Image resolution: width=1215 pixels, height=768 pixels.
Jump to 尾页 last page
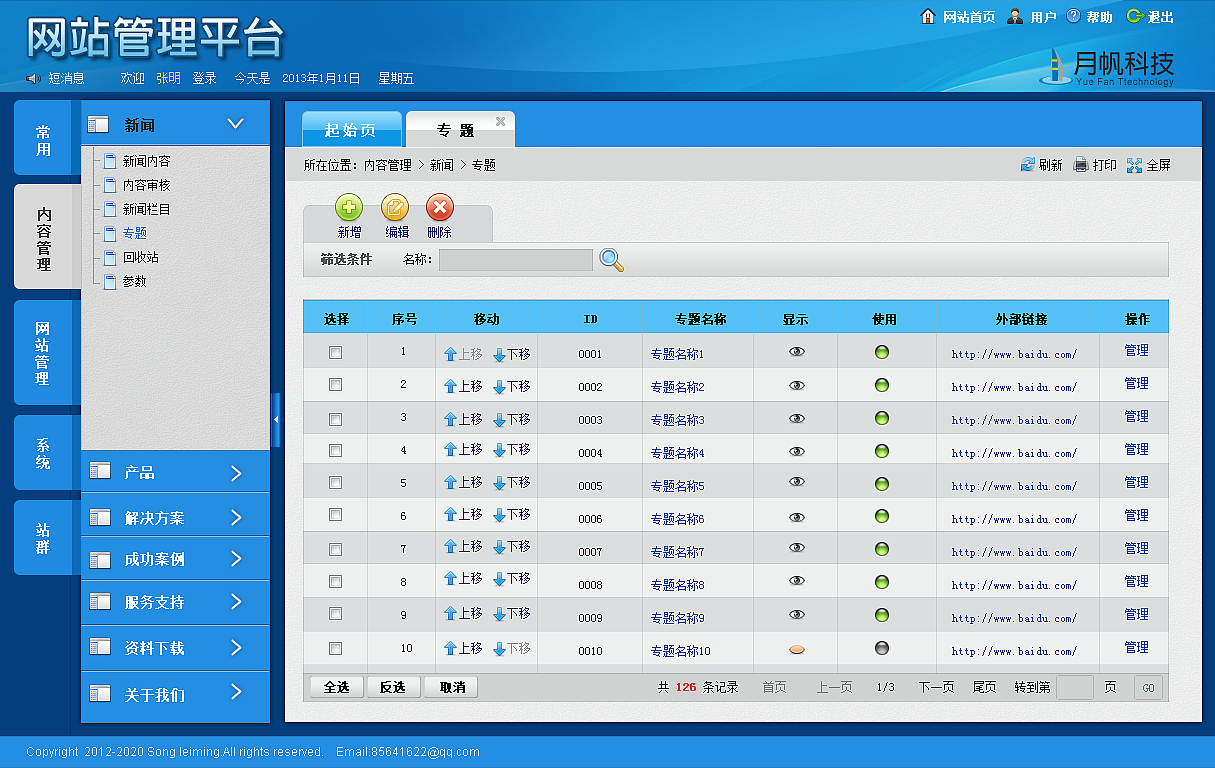coord(984,687)
